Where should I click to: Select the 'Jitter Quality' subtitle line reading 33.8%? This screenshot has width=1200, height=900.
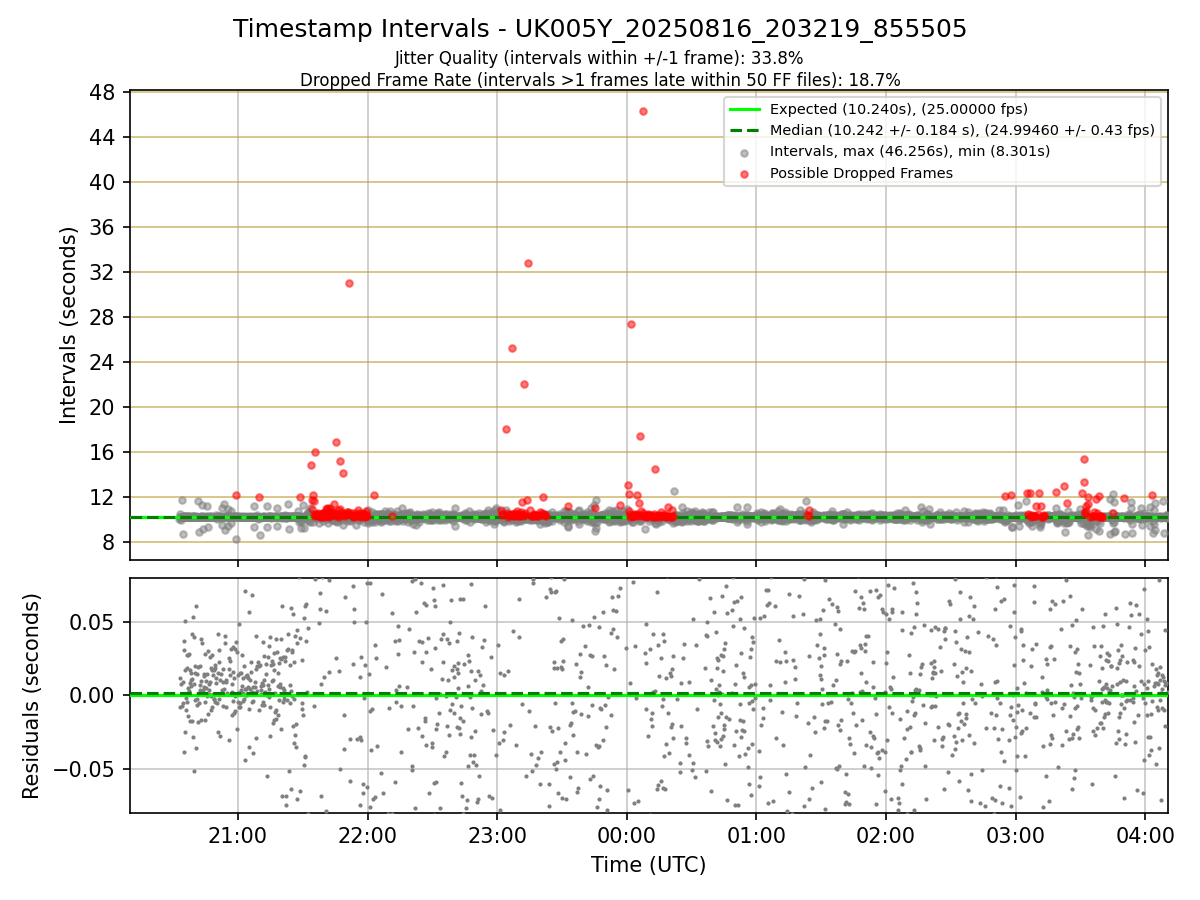pyautogui.click(x=599, y=58)
